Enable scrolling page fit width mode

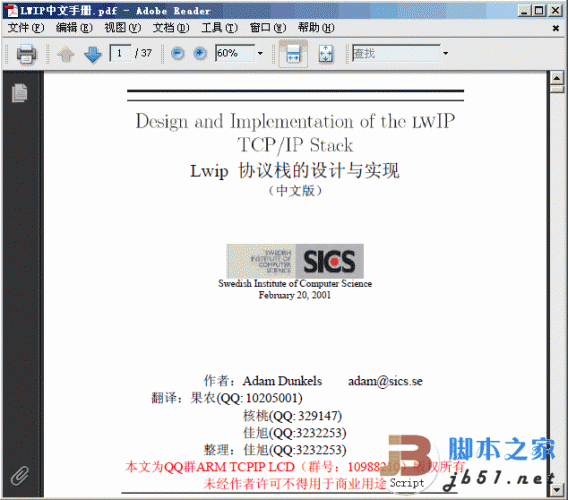click(293, 54)
